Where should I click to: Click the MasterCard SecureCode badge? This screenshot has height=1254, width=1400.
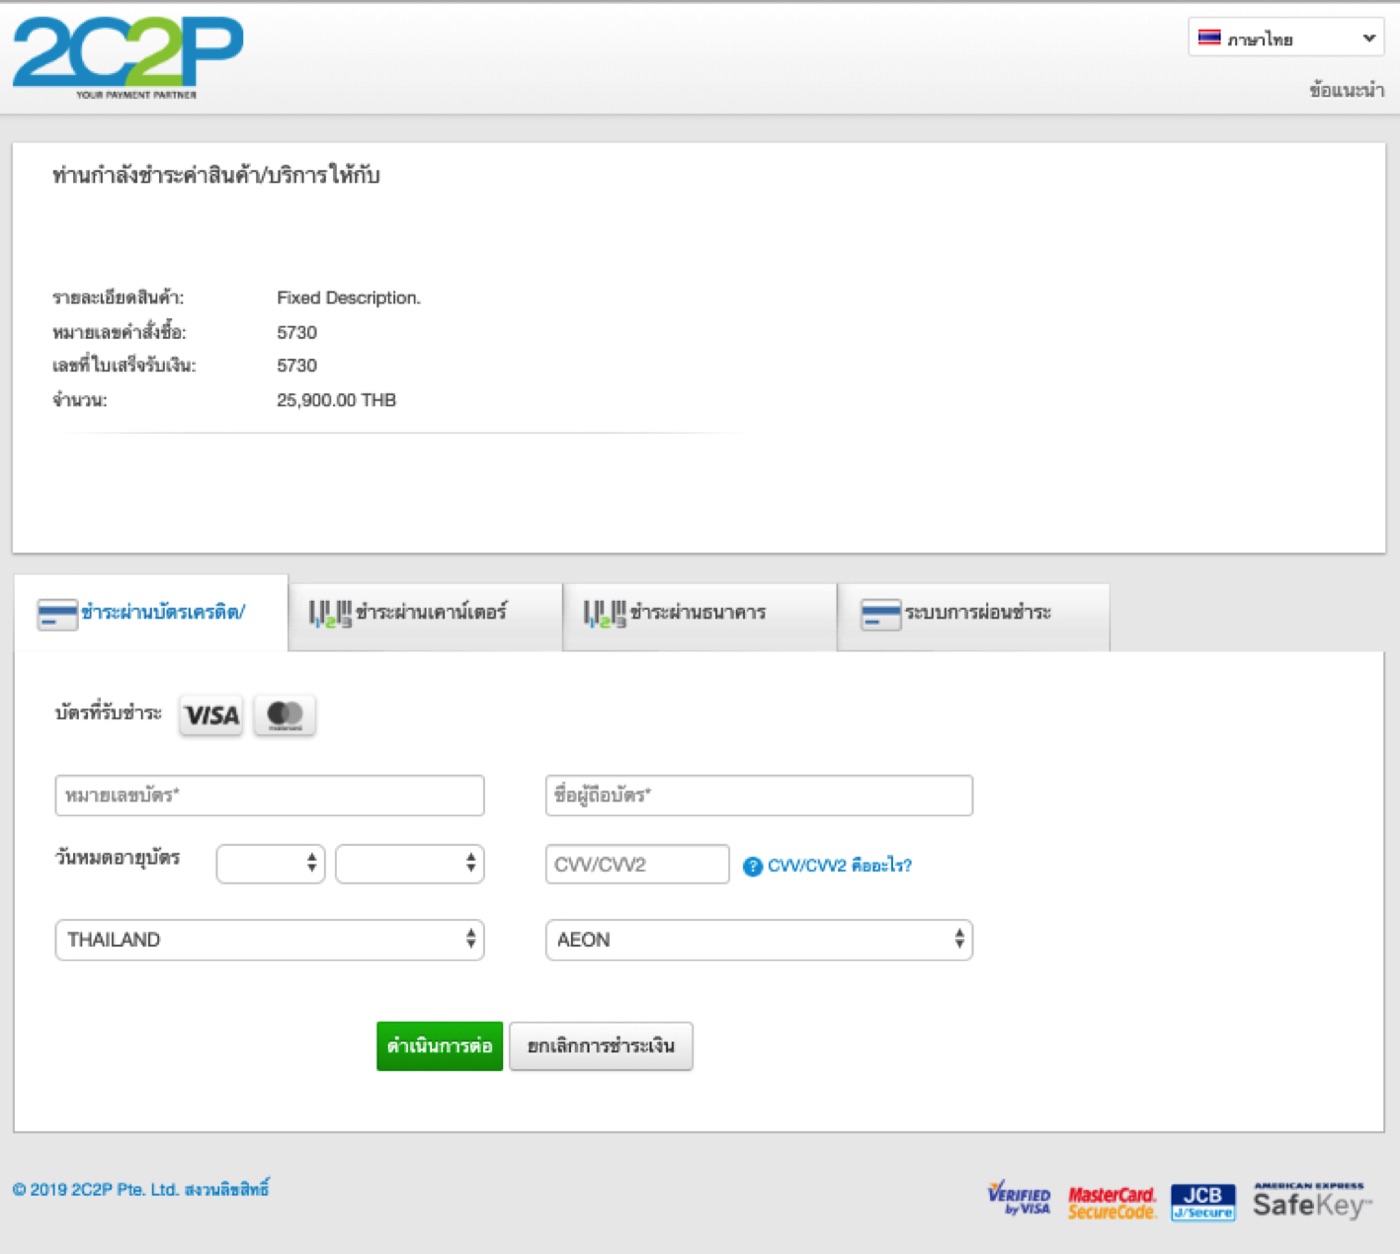[x=1111, y=1202]
